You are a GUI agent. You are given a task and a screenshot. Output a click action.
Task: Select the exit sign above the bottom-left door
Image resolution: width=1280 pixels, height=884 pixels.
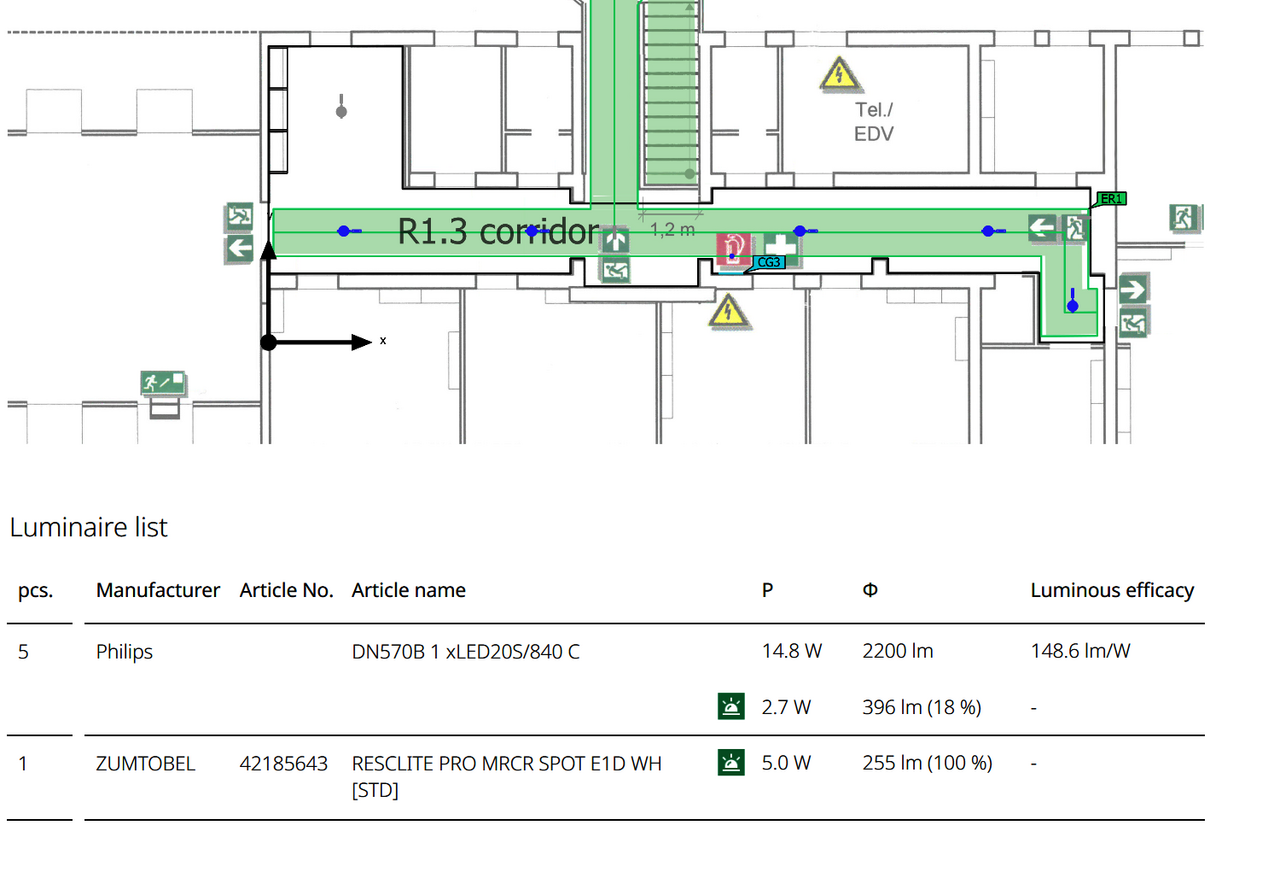[x=163, y=382]
